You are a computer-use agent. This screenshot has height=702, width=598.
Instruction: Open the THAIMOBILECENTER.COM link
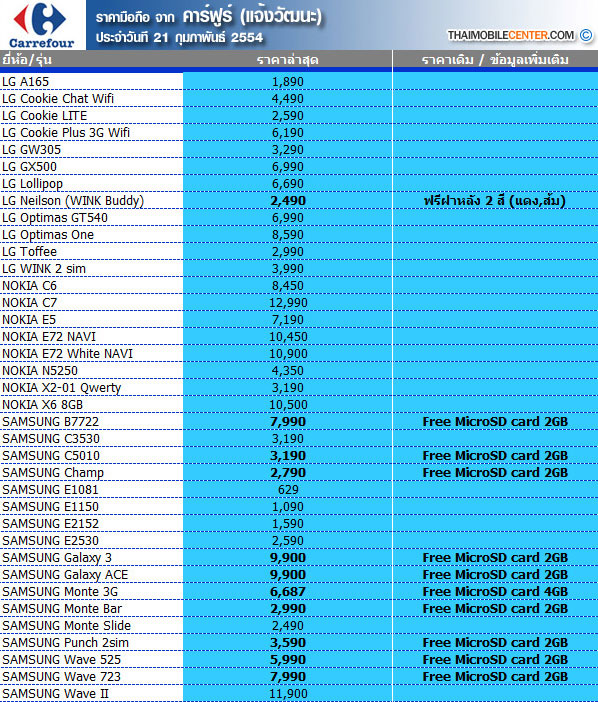pos(511,35)
